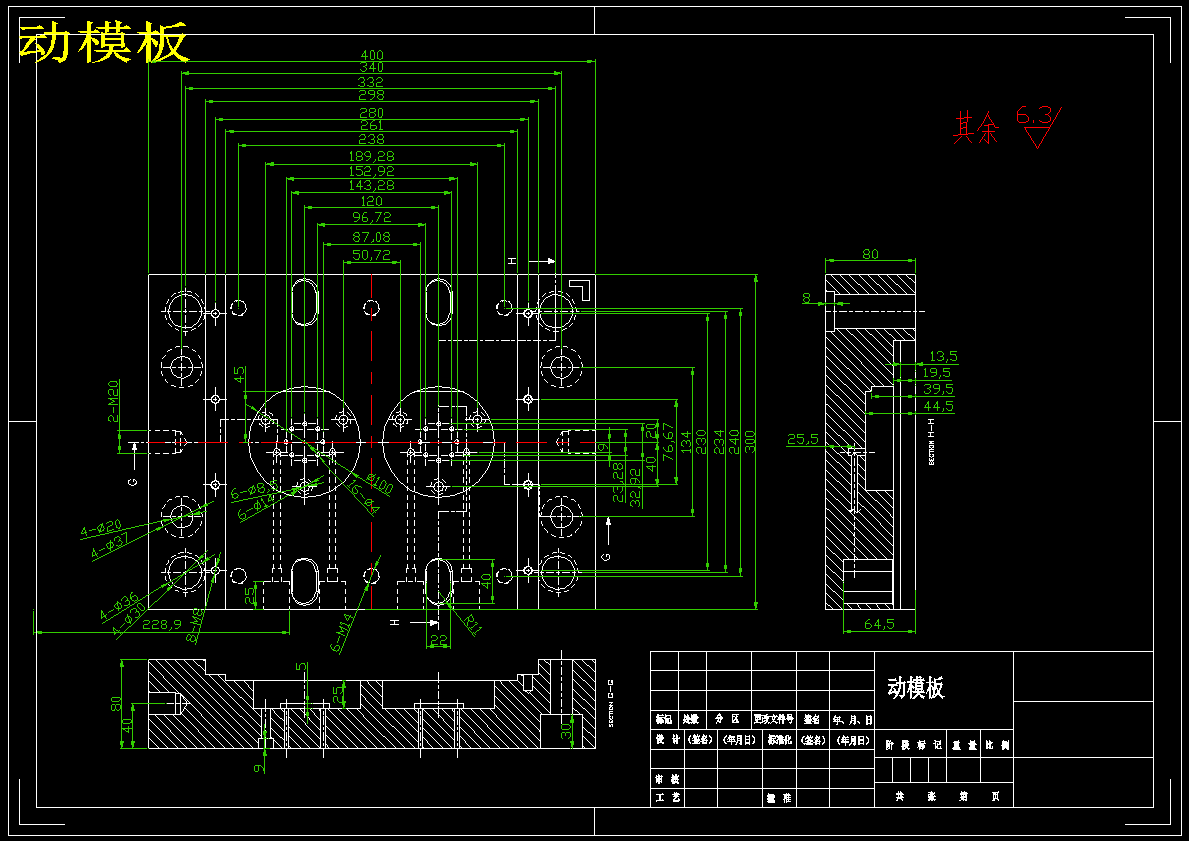
Task: Select the 96,72 dimension text
Action: click(372, 218)
